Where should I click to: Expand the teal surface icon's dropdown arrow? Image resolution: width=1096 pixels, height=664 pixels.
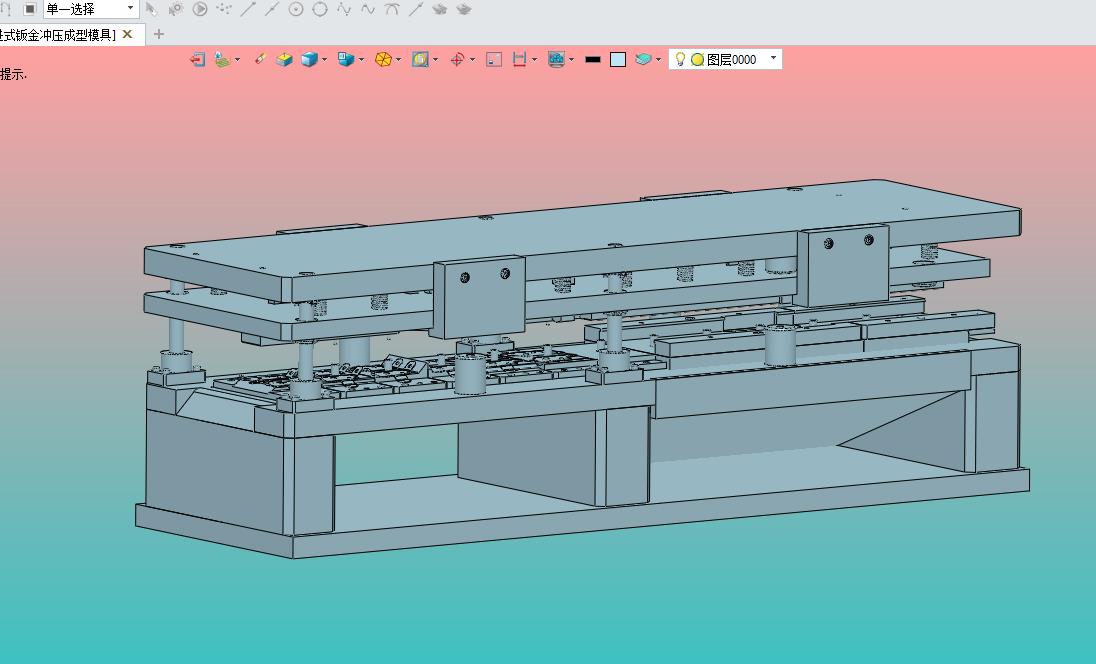[658, 59]
